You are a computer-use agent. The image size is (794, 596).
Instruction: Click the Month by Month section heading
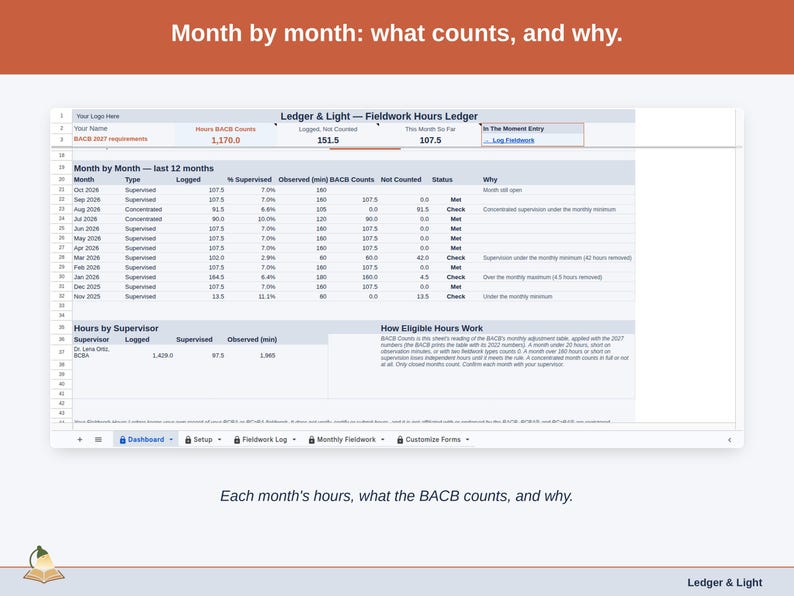pyautogui.click(x=144, y=168)
